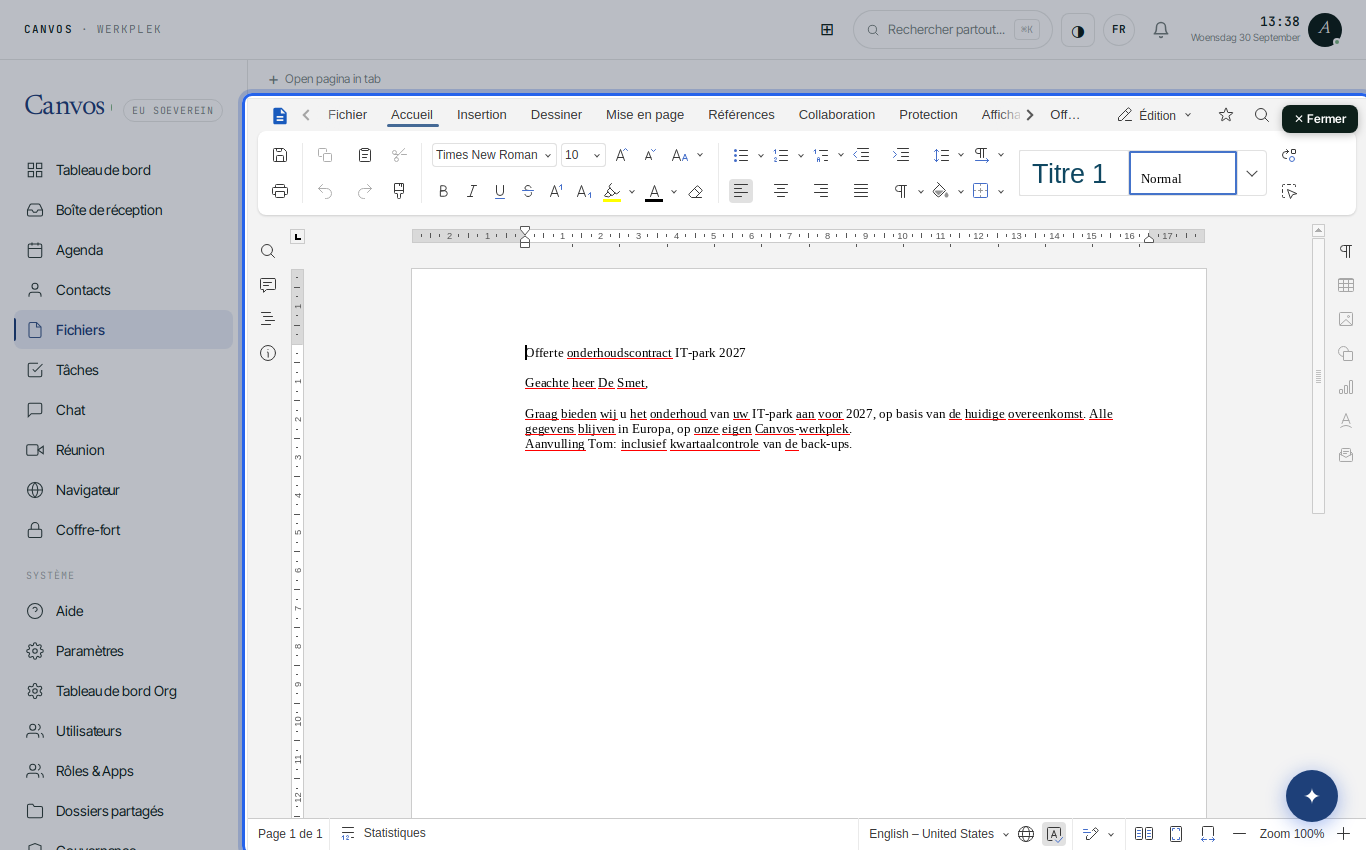Print the document using the printer icon
Image resolution: width=1366 pixels, height=850 pixels.
pyautogui.click(x=280, y=191)
